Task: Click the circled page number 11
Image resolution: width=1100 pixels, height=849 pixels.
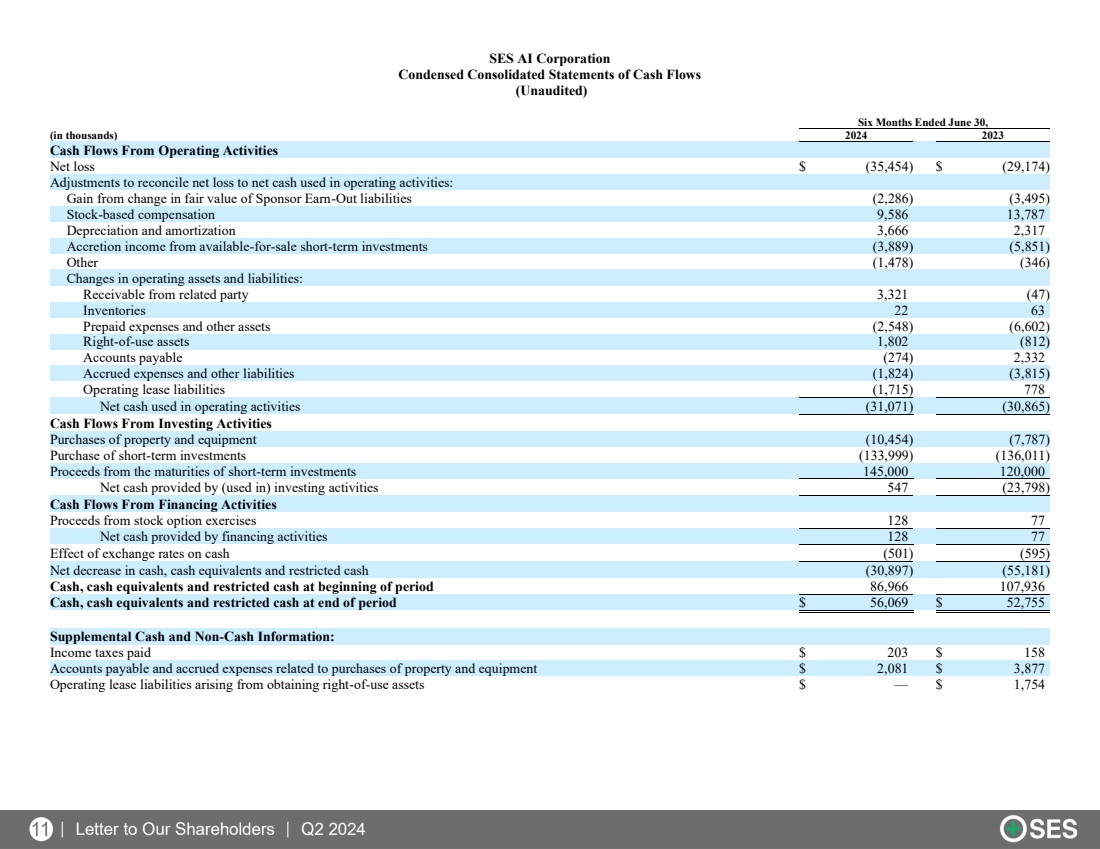Action: pos(40,829)
